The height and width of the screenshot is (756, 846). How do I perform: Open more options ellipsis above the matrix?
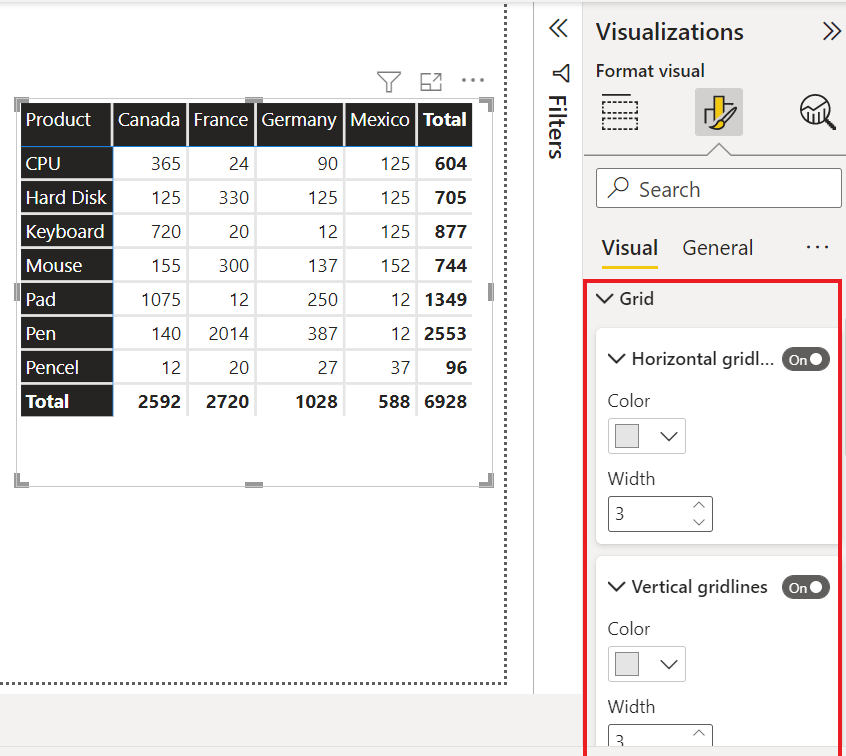tap(473, 80)
